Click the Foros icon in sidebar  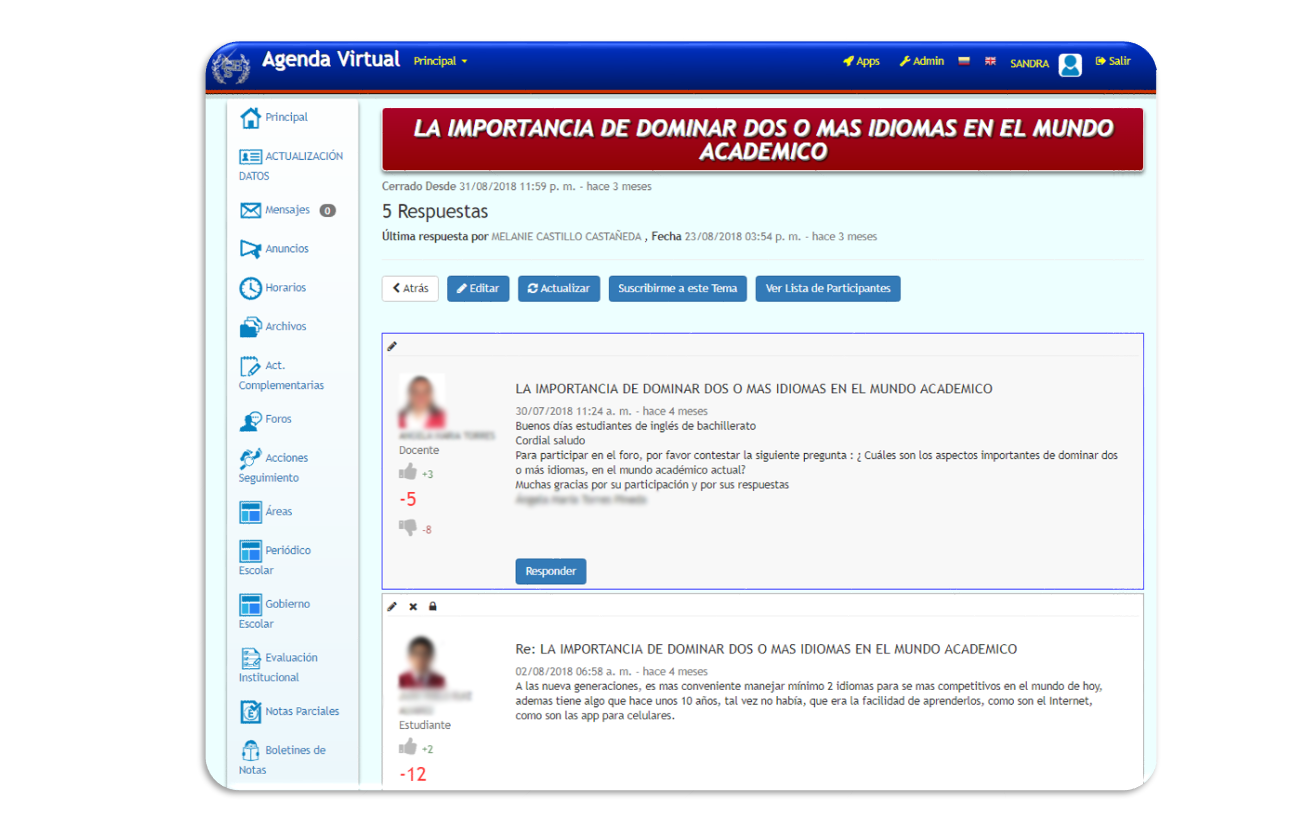tap(250, 421)
